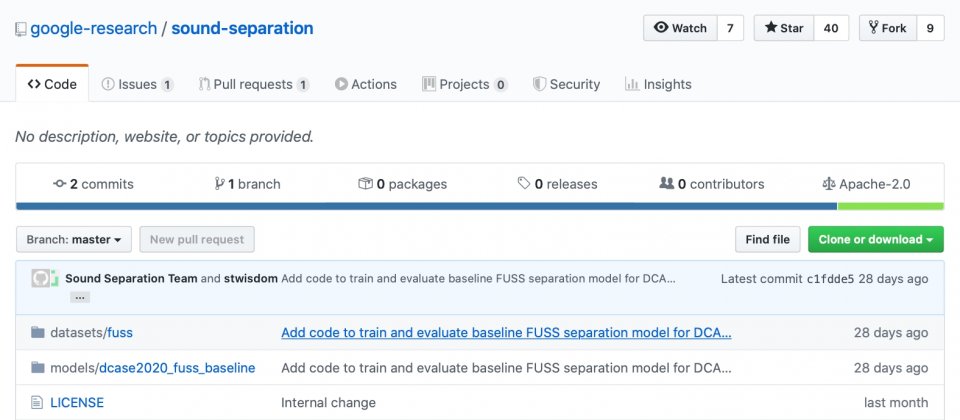Click the language breakdown bar
Viewport: 960px width, 420px height.
pyautogui.click(x=479, y=206)
